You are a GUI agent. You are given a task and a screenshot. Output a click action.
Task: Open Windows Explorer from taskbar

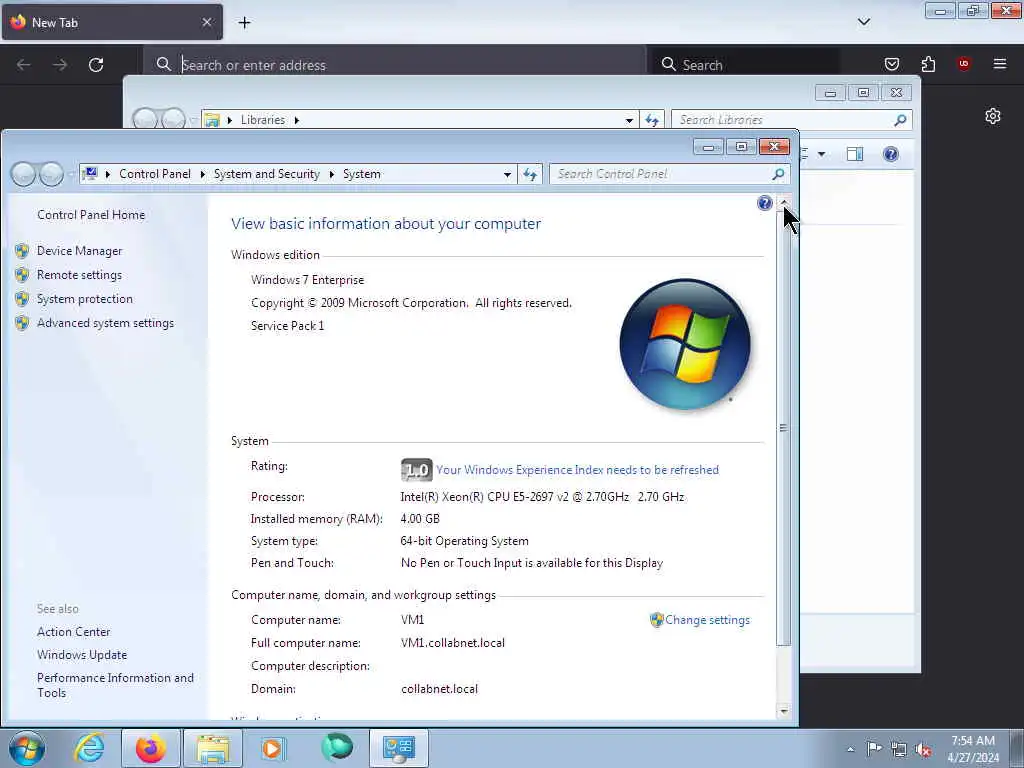[x=213, y=748]
